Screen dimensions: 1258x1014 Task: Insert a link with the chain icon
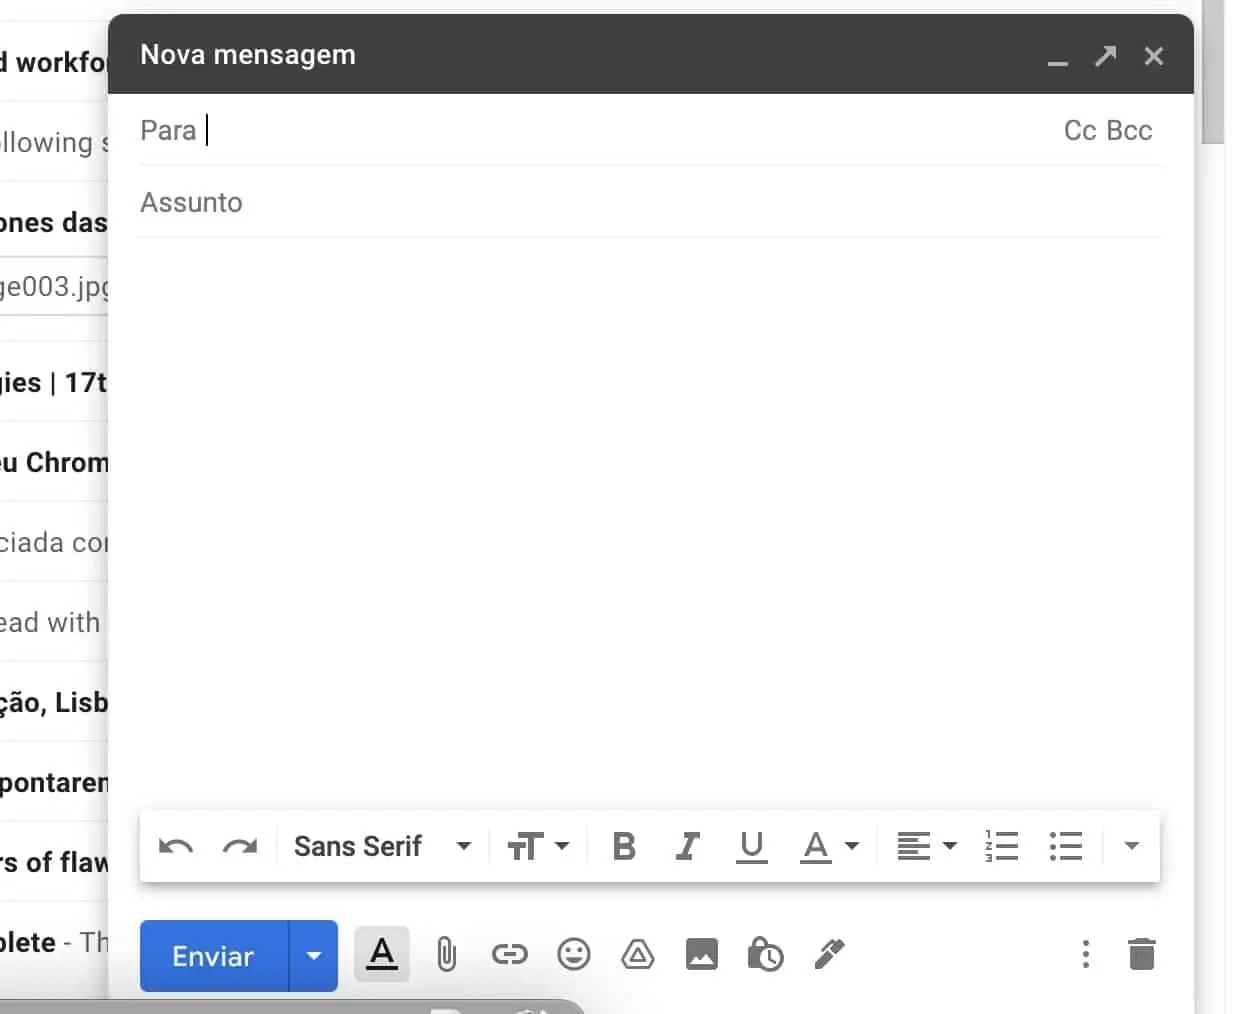[x=509, y=955]
